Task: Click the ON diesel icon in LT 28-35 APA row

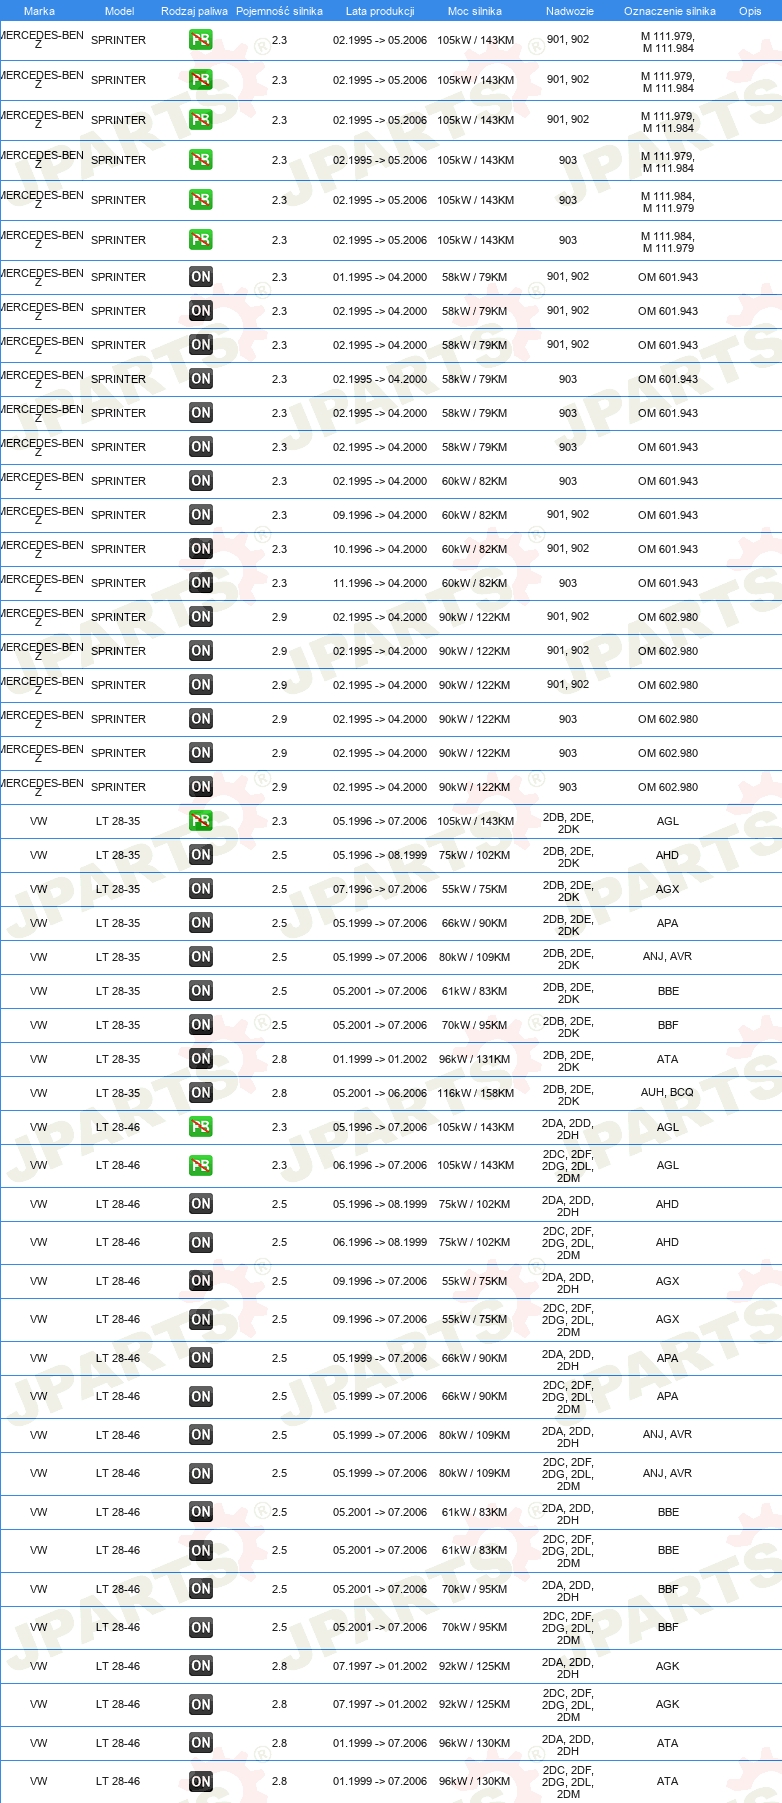Action: tap(201, 923)
